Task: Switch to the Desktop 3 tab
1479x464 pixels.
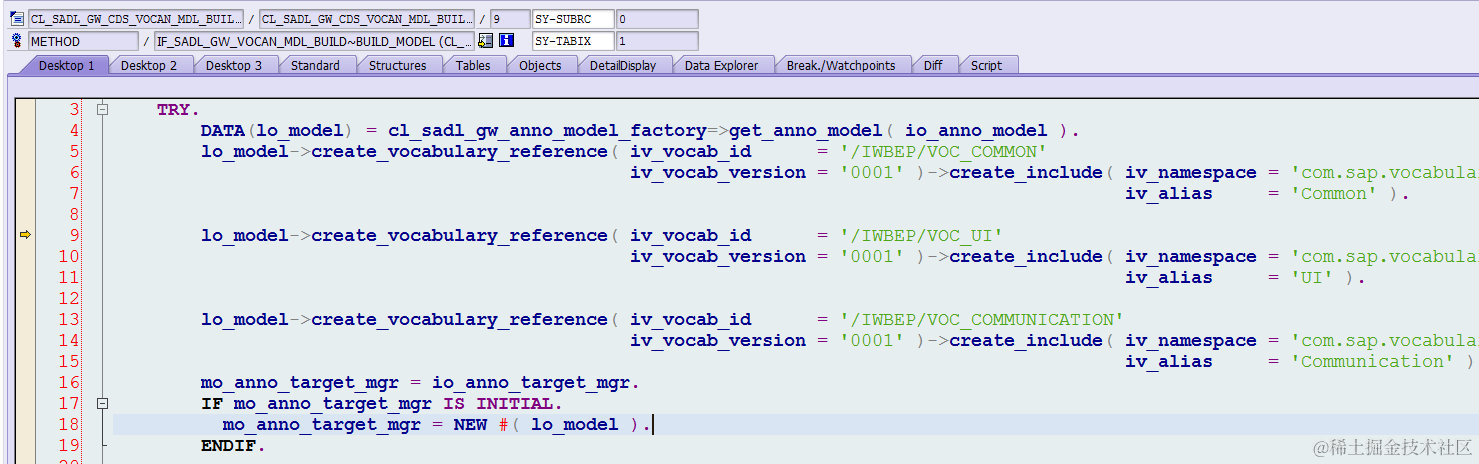Action: tap(234, 65)
